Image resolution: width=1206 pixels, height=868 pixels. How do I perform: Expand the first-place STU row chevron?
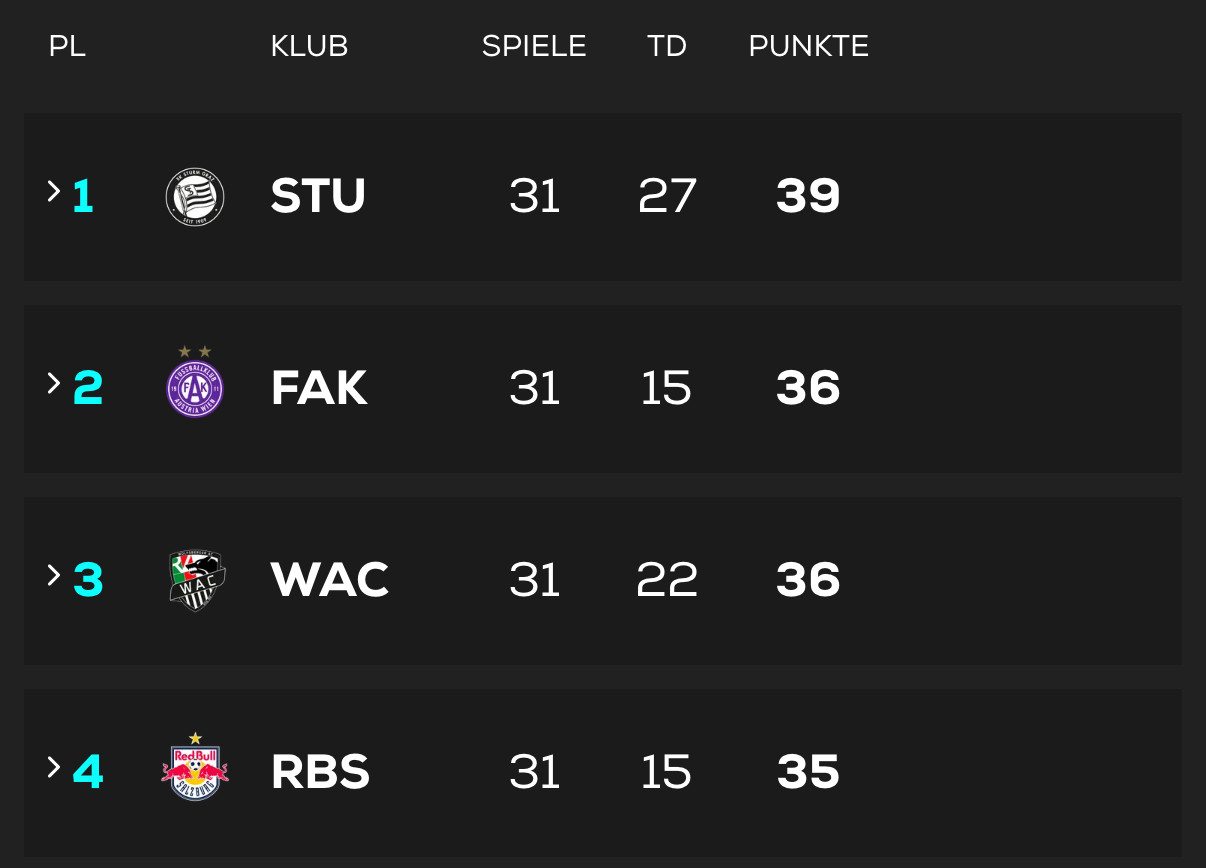[x=54, y=192]
